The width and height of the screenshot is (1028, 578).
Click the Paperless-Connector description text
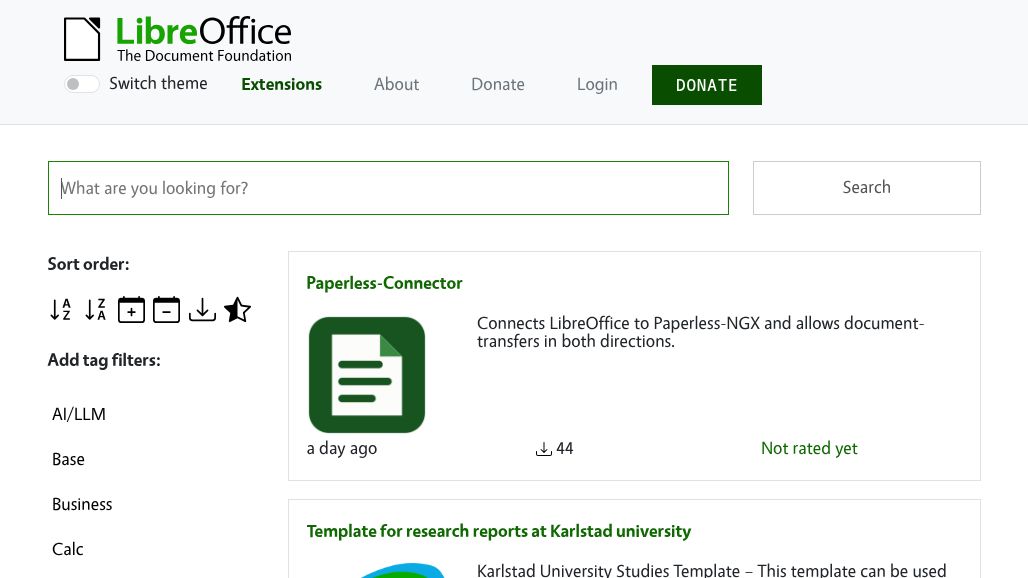[x=700, y=332]
